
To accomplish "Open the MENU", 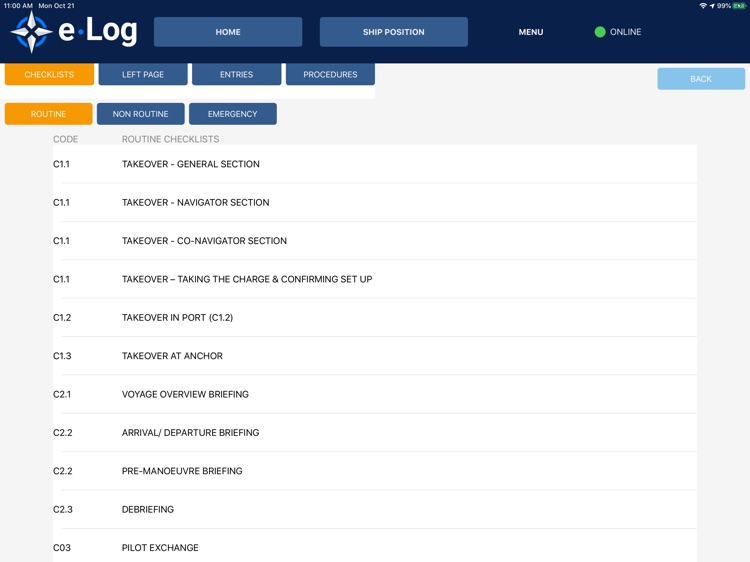I will click(x=531, y=32).
